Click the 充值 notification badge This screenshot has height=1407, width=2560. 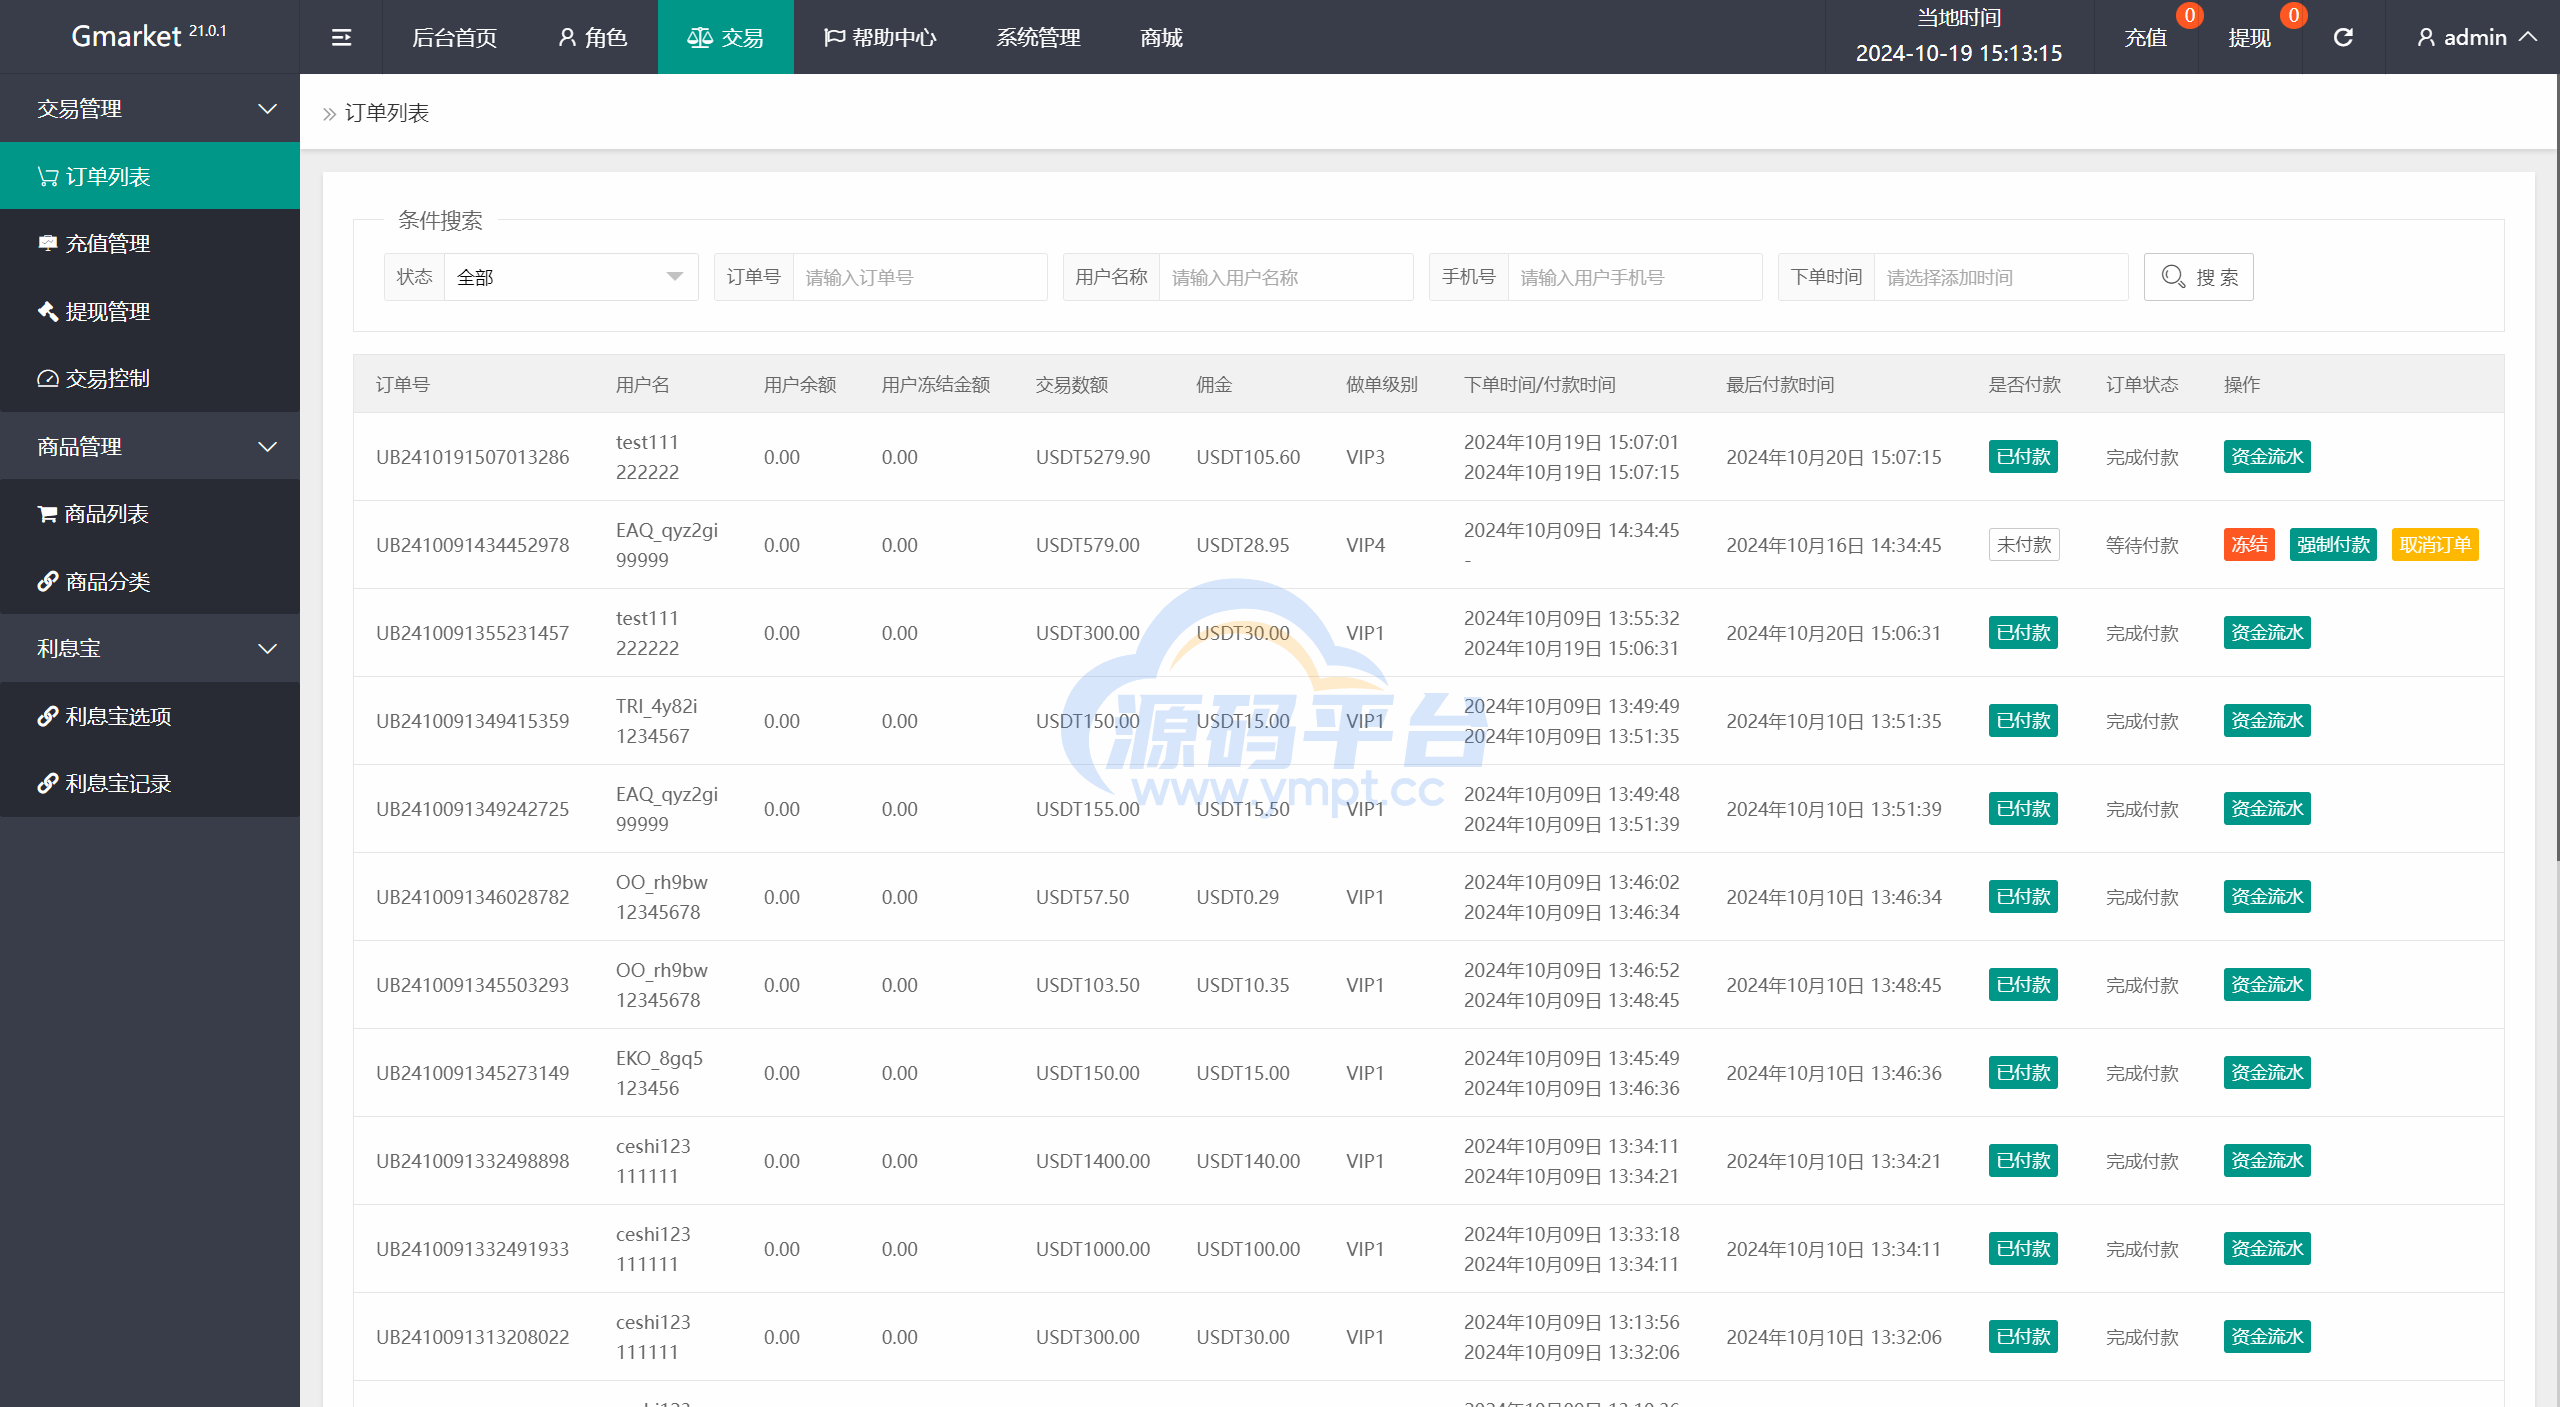pyautogui.click(x=2189, y=15)
